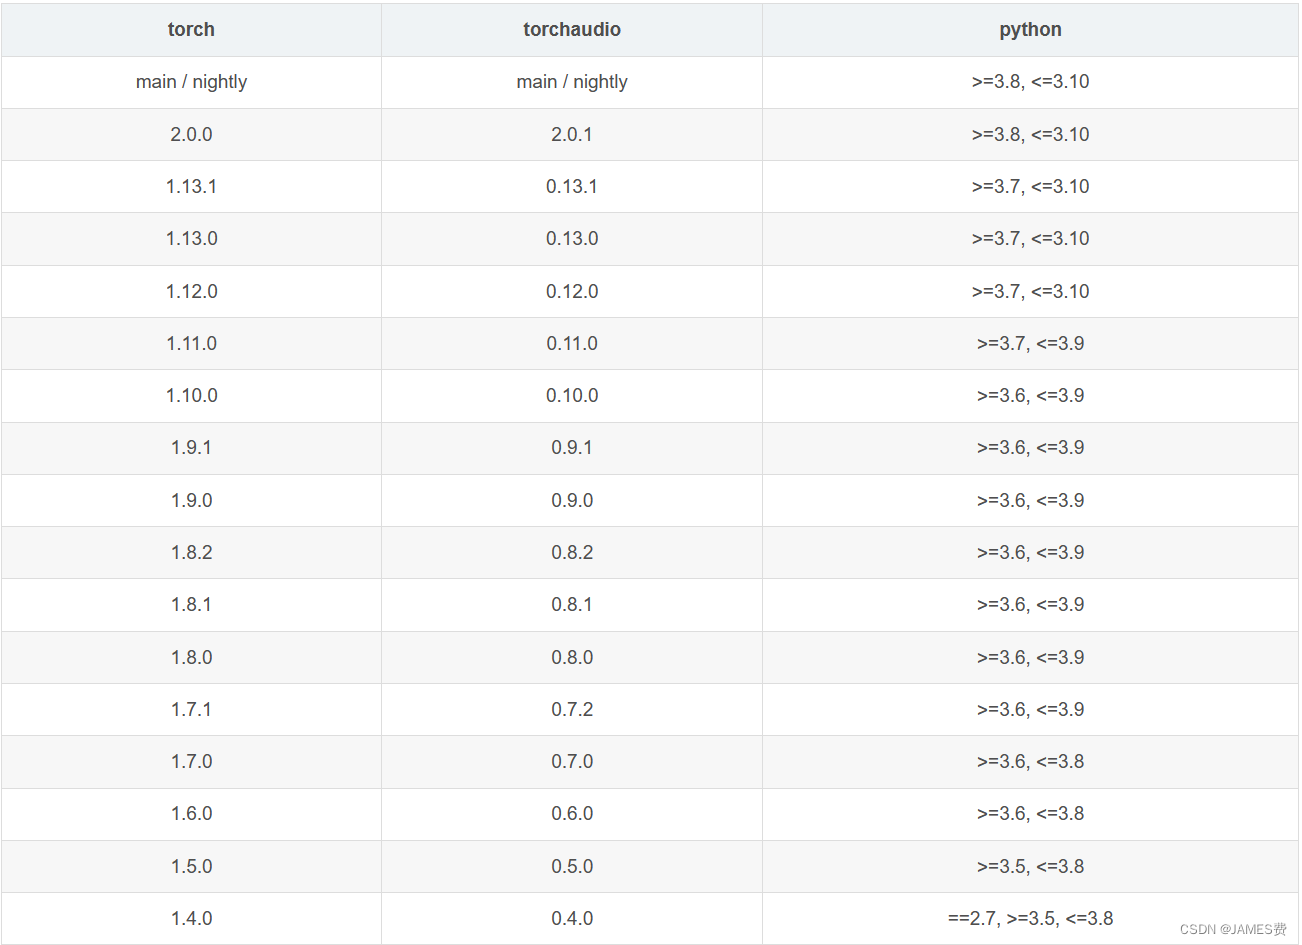Viewport: 1302px width, 945px height.
Task: Click torchaudio version 0.6.0 cell
Action: pos(572,814)
